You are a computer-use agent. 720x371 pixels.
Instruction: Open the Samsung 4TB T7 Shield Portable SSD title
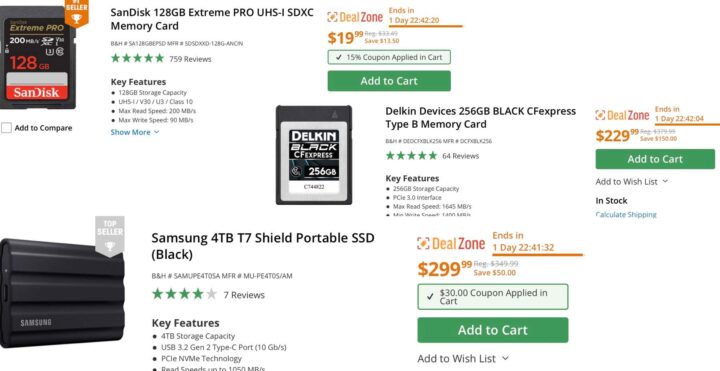[x=263, y=246]
